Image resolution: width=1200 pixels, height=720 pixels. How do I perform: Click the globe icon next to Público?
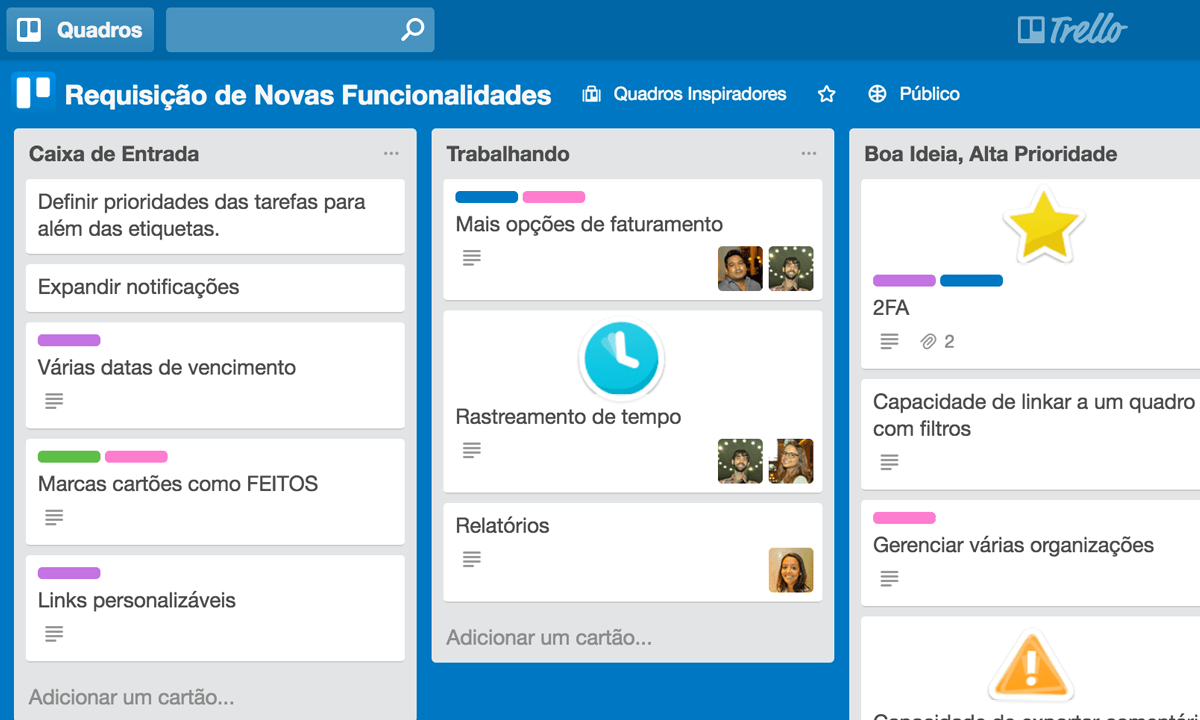[x=877, y=93]
